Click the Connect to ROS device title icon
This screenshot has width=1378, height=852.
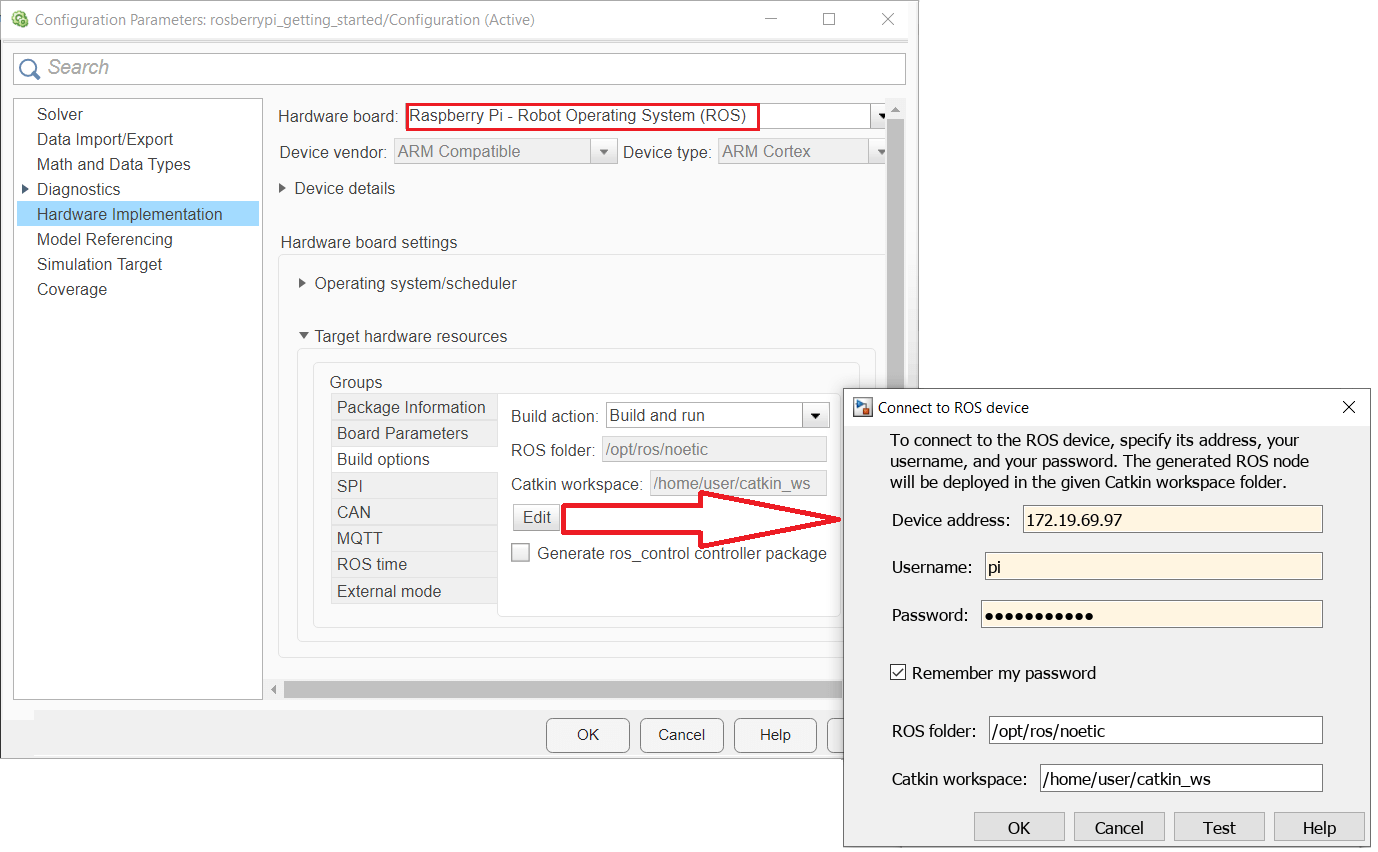(861, 407)
